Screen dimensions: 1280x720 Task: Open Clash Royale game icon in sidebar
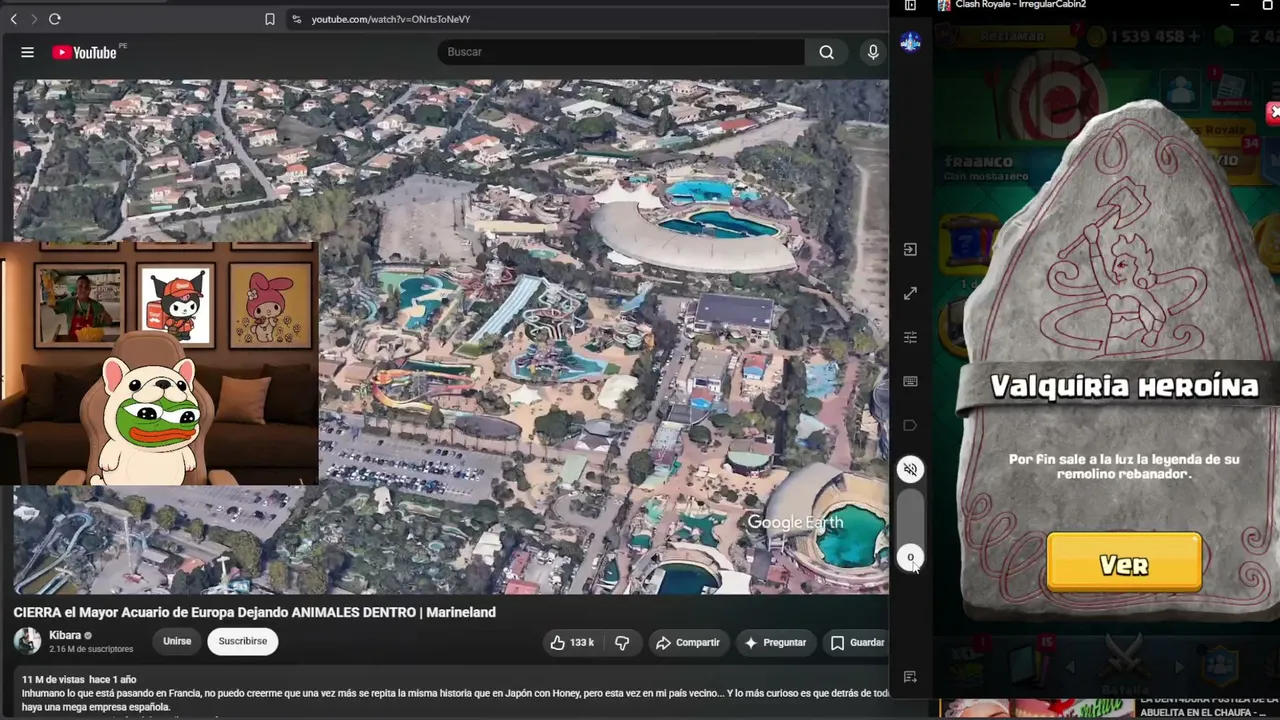pyautogui.click(x=910, y=42)
